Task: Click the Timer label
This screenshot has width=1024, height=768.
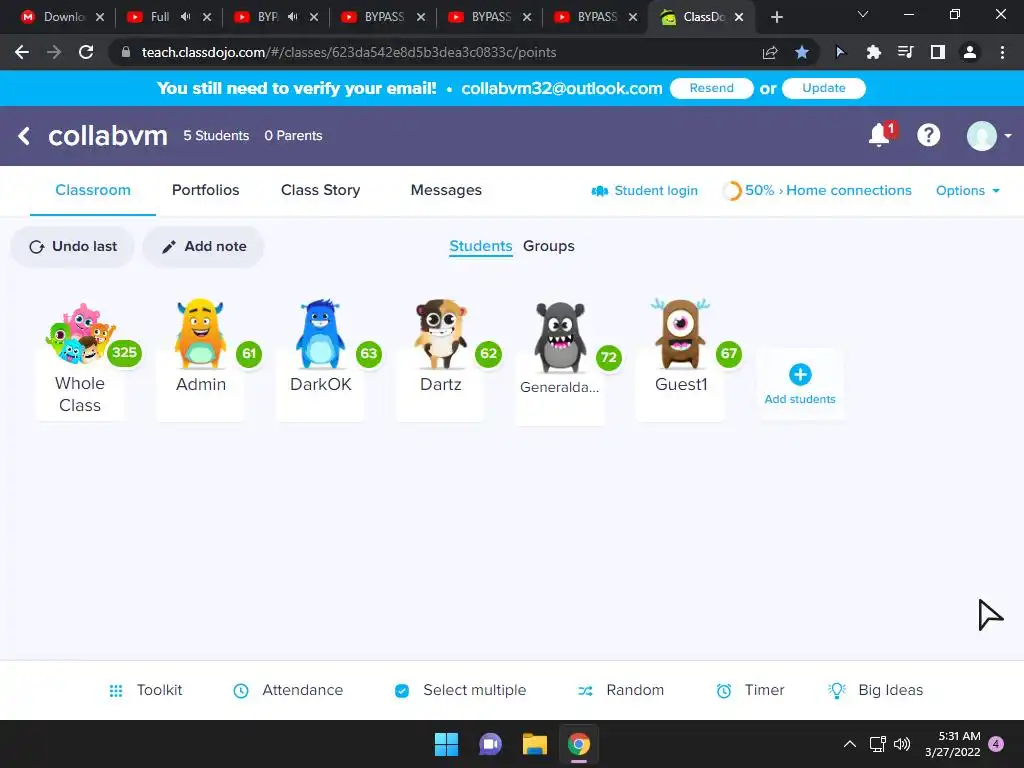Action: tap(764, 690)
